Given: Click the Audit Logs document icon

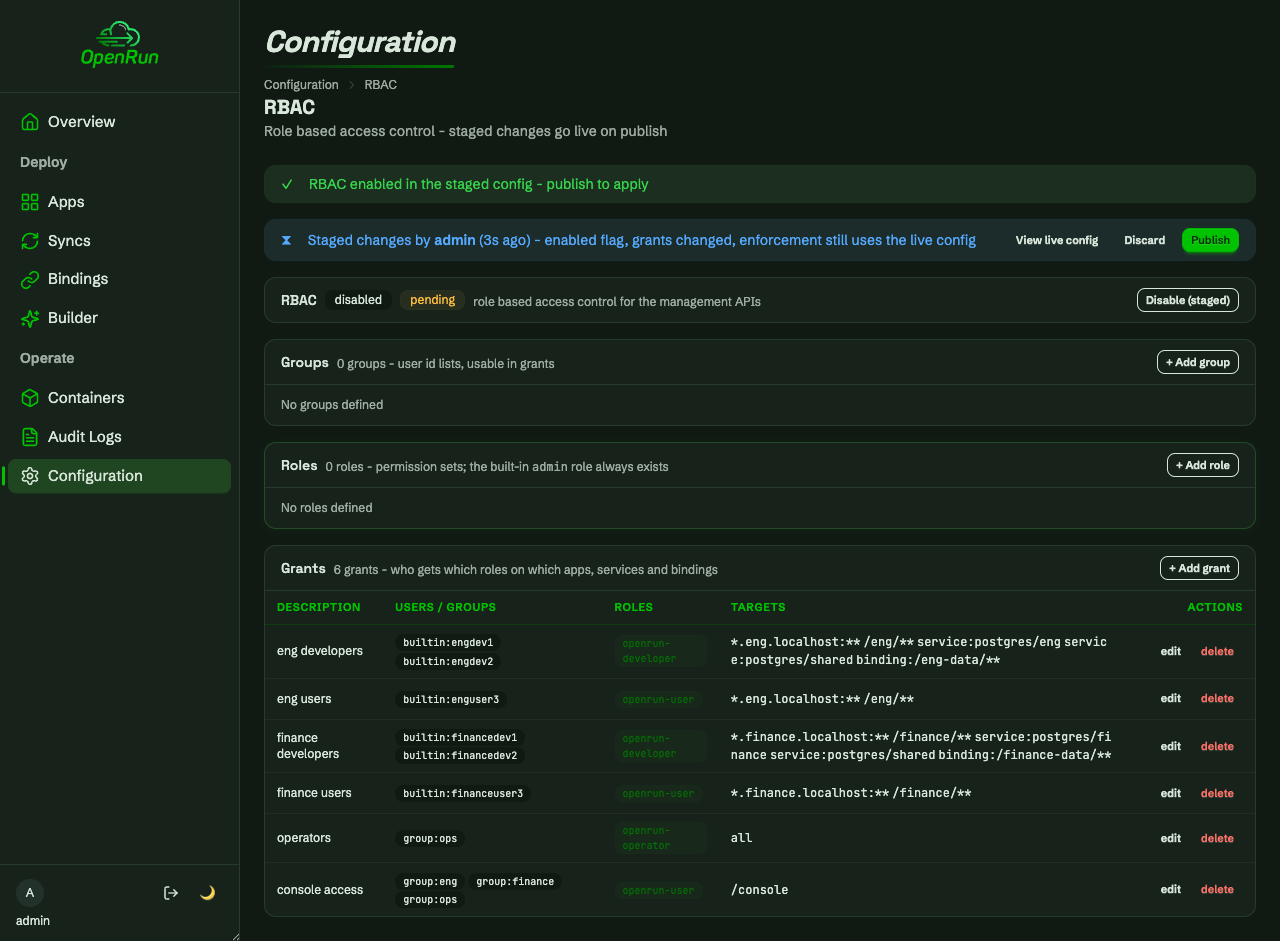Looking at the screenshot, I should [x=30, y=437].
